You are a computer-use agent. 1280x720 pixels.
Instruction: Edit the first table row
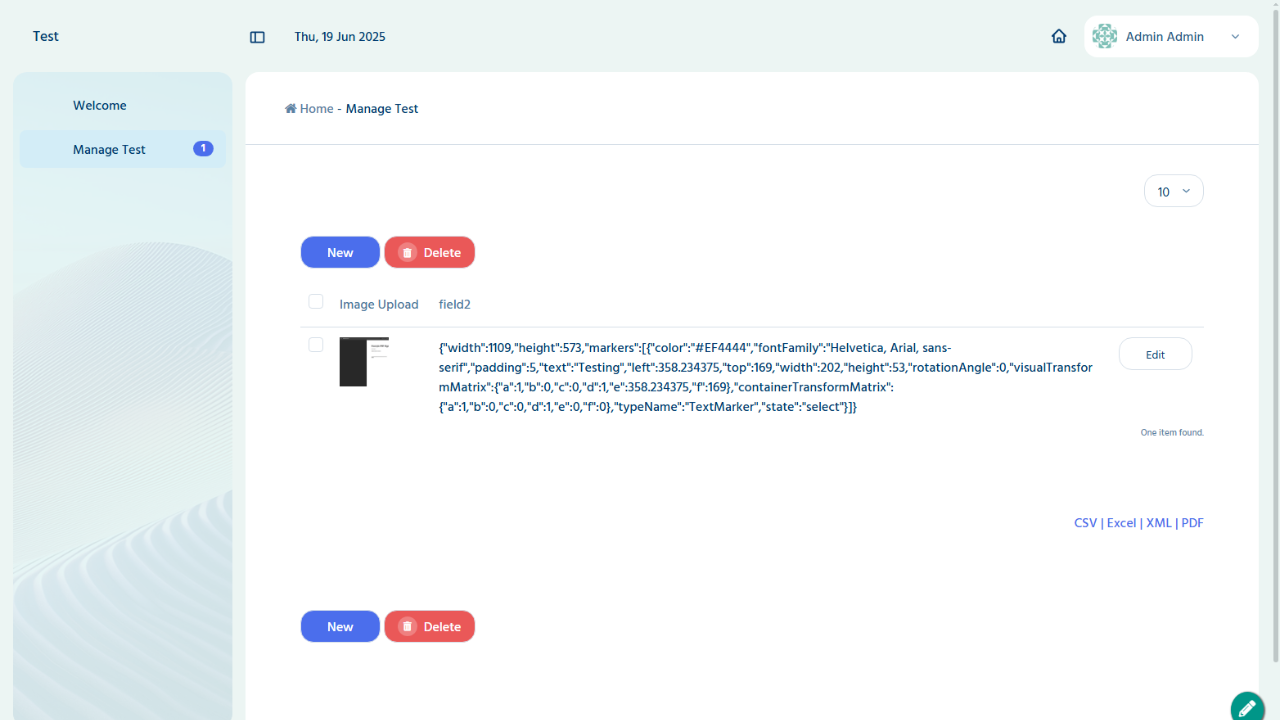coord(1155,354)
